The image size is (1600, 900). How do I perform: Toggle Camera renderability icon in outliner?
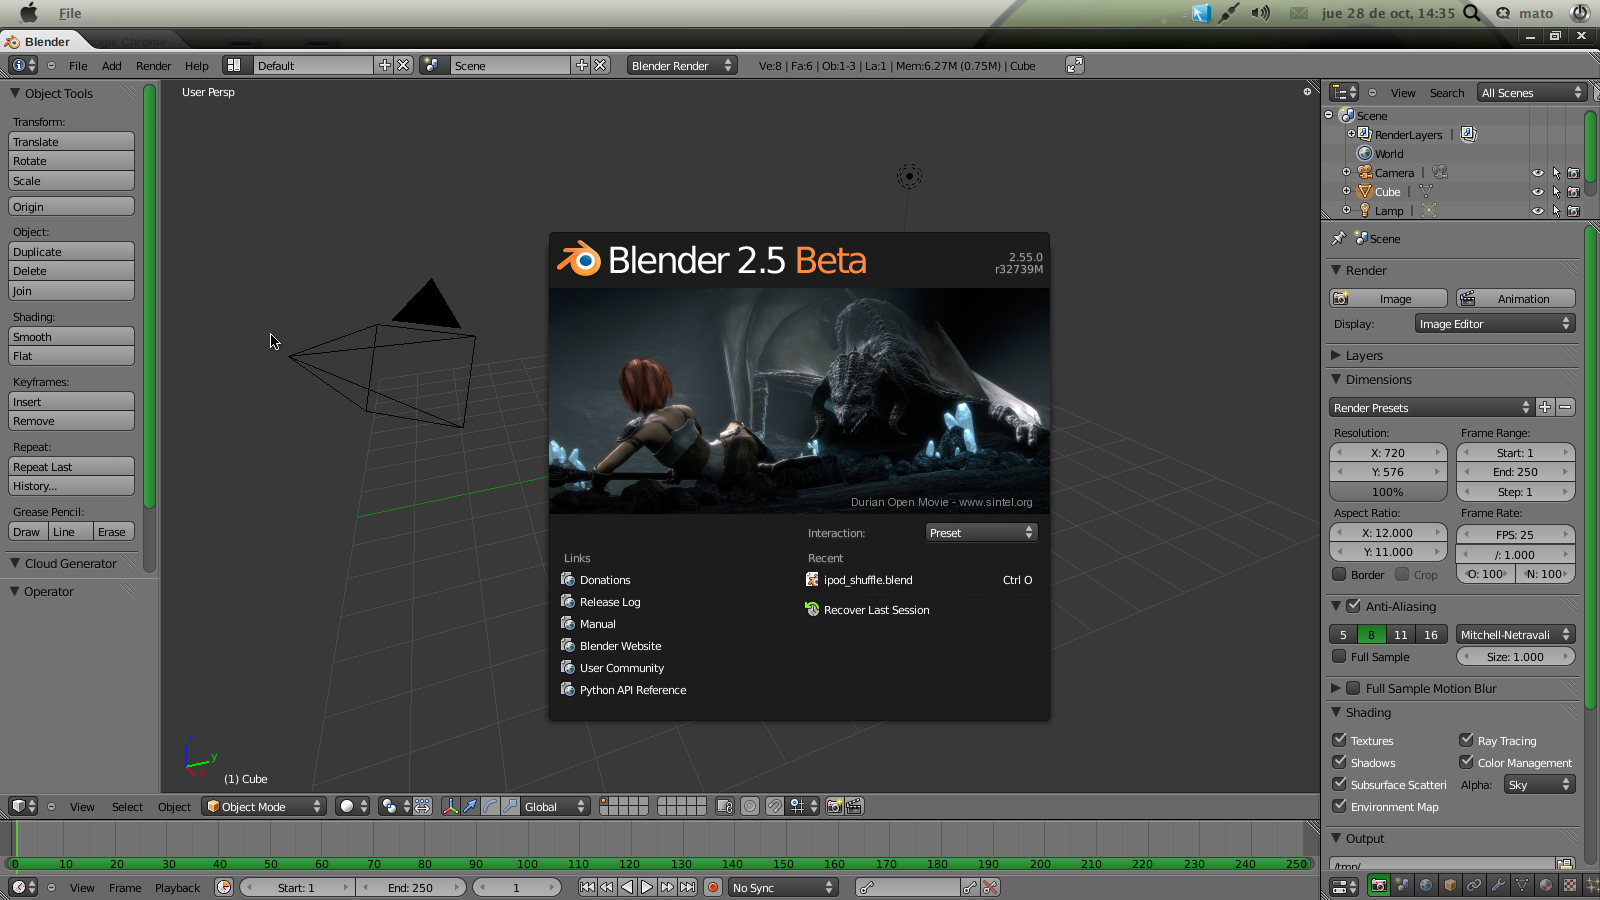pos(1573,173)
